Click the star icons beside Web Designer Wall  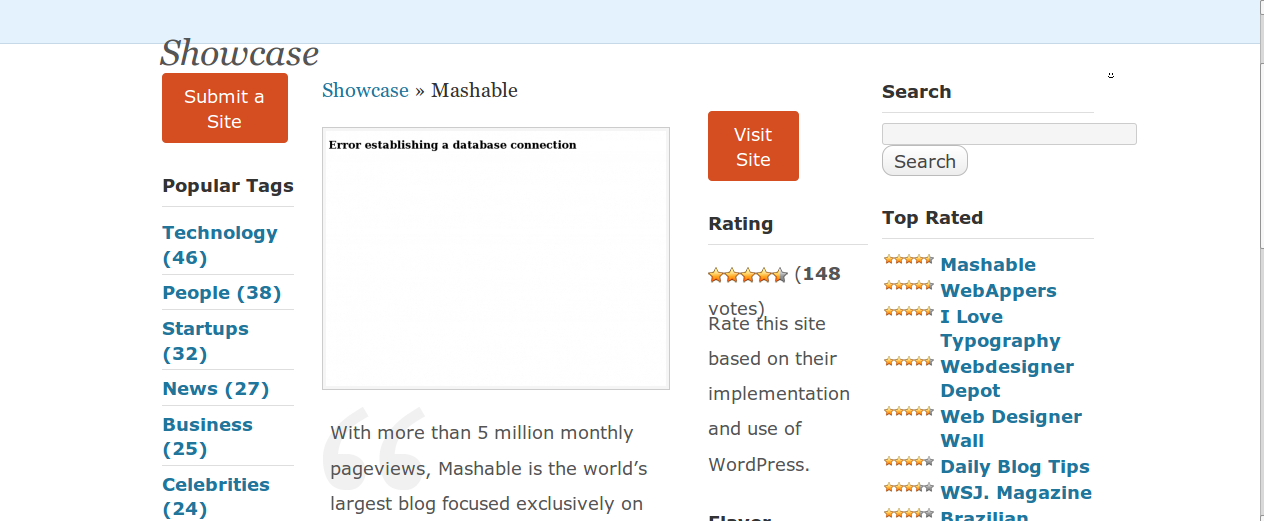tap(909, 411)
